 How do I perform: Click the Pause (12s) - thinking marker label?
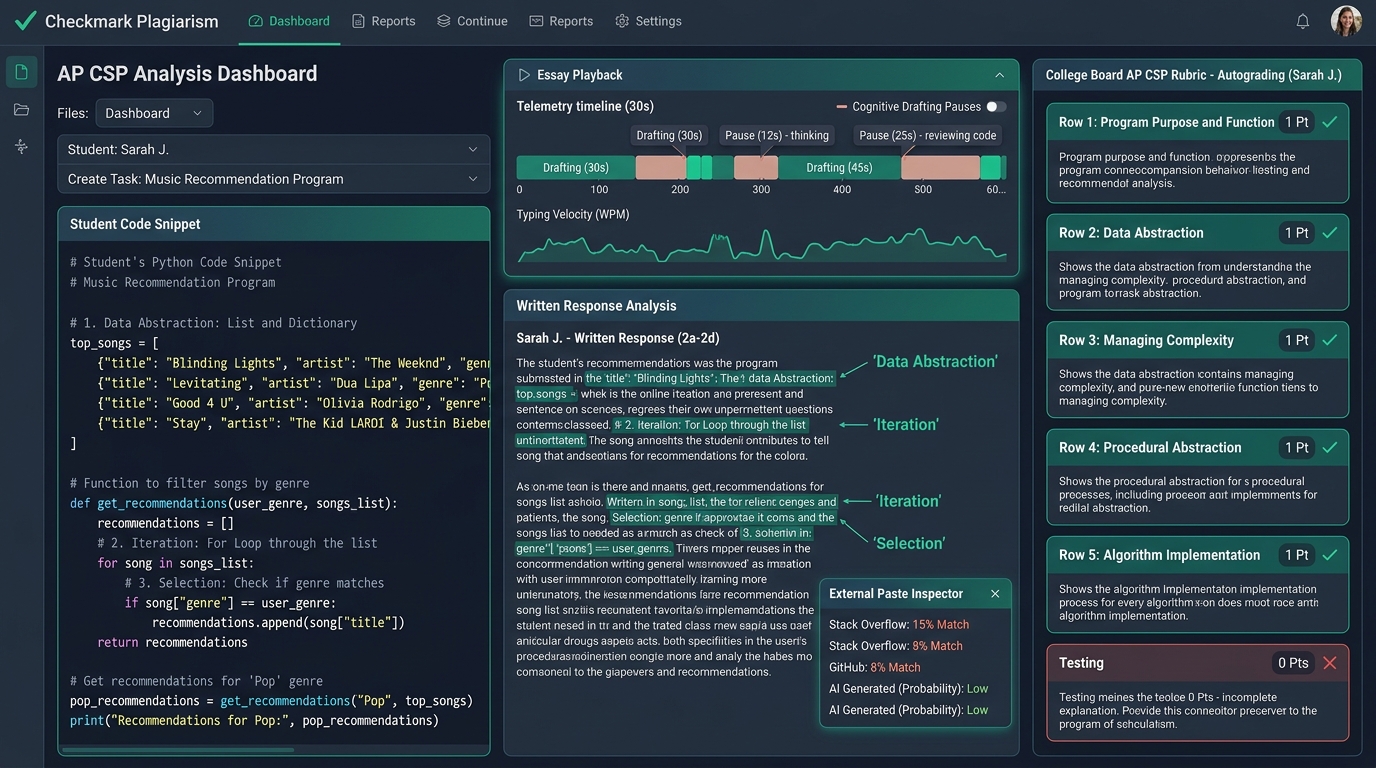coord(777,135)
